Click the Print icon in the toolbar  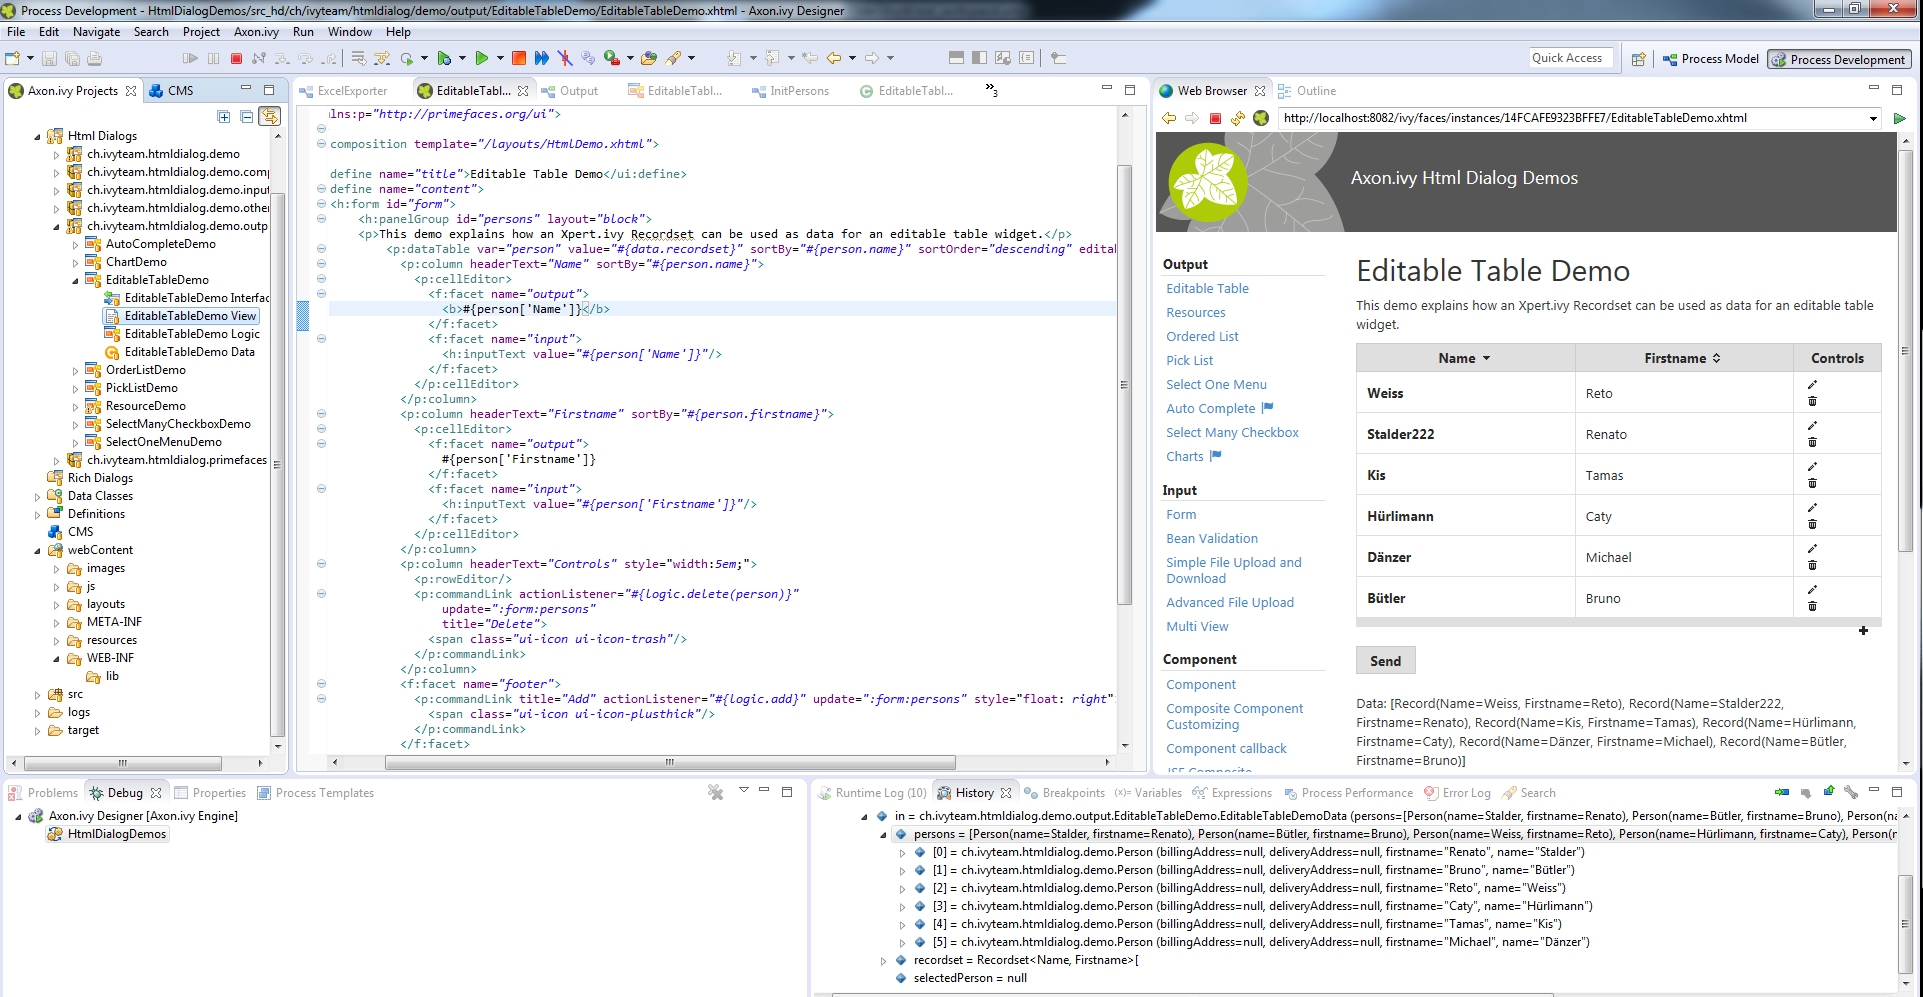tap(94, 59)
